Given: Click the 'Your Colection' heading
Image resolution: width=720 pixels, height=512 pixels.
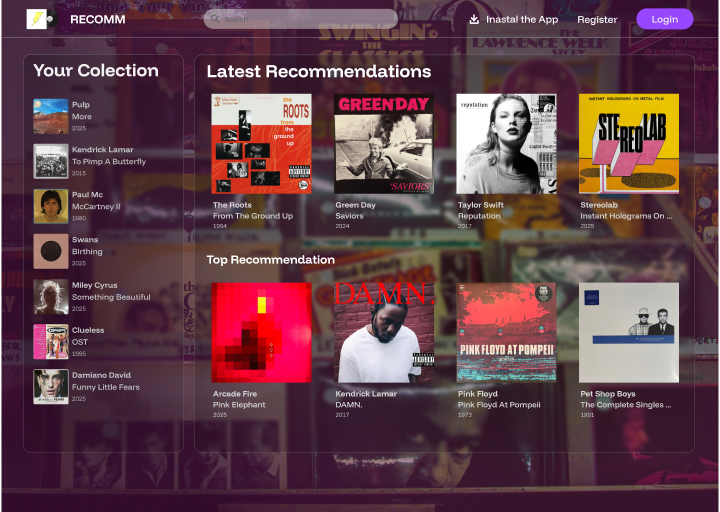Looking at the screenshot, I should pyautogui.click(x=96, y=70).
